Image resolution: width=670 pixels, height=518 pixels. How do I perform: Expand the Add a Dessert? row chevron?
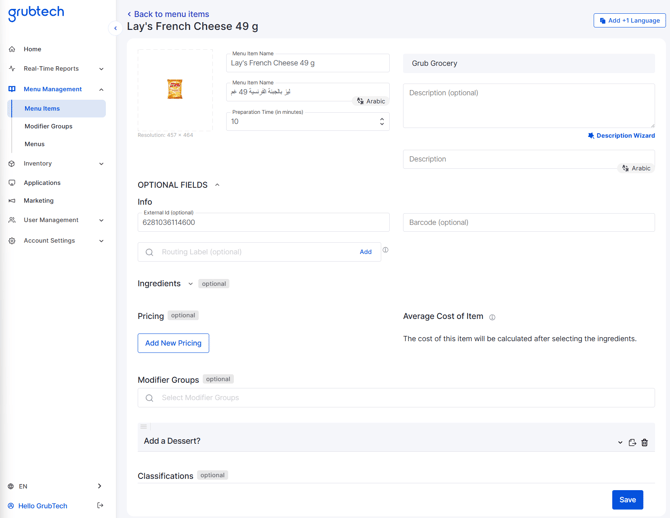pos(620,442)
